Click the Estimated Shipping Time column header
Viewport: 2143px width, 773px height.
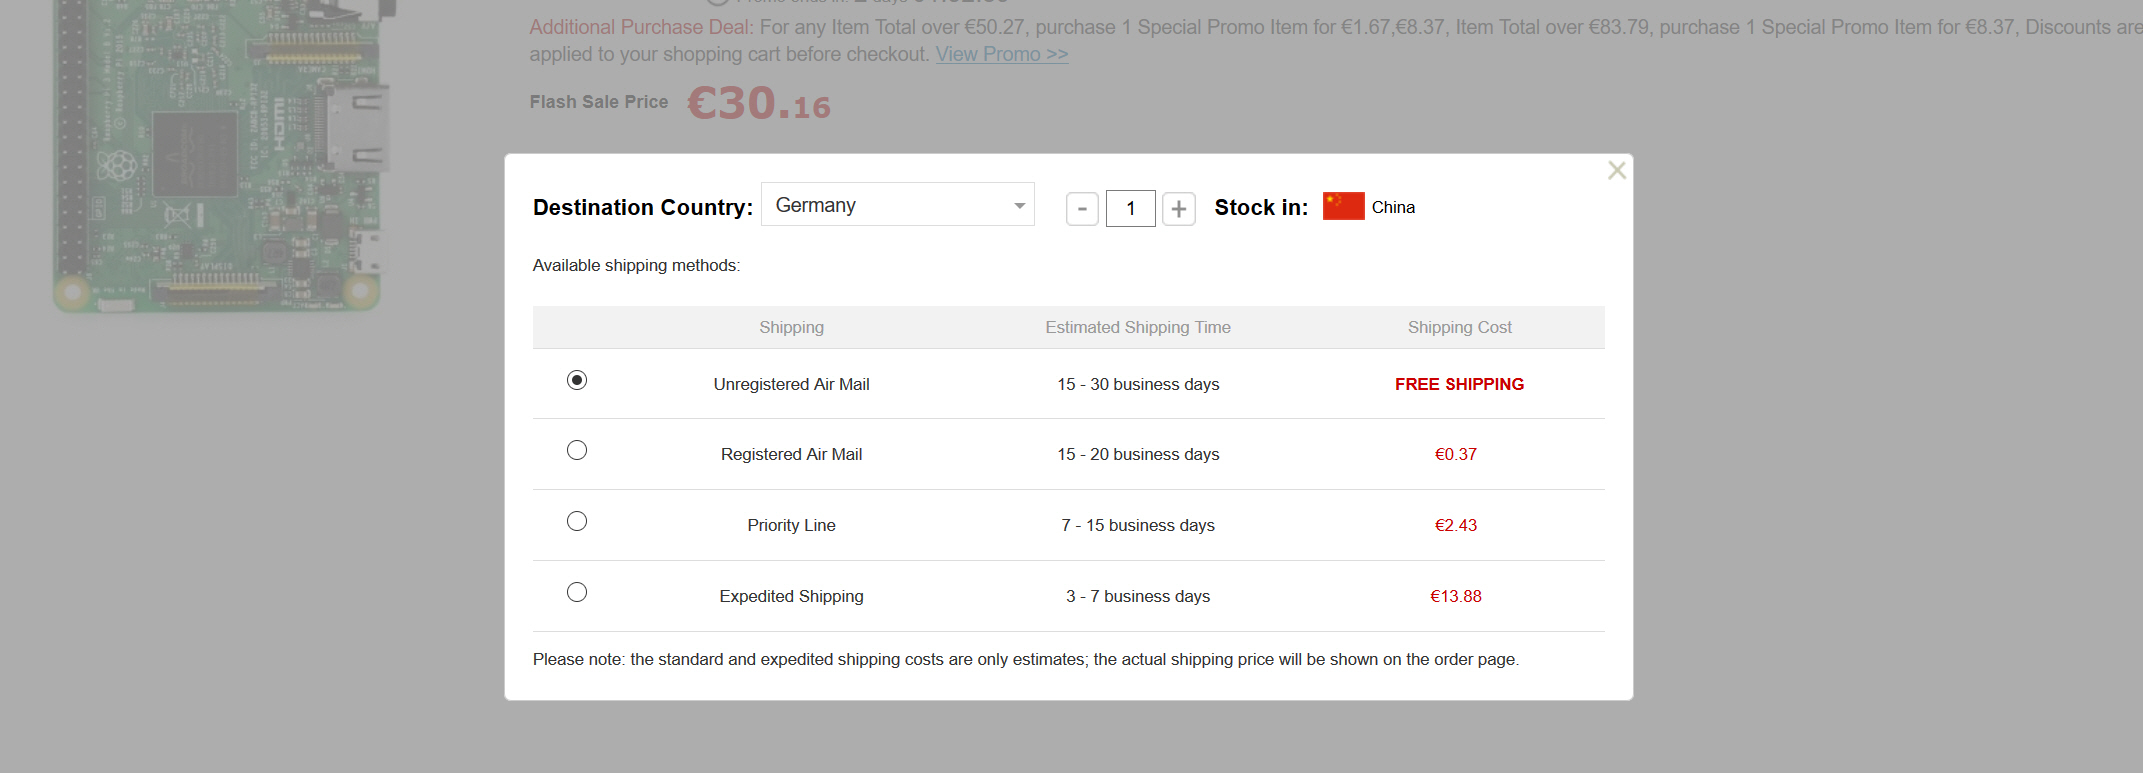pos(1138,327)
